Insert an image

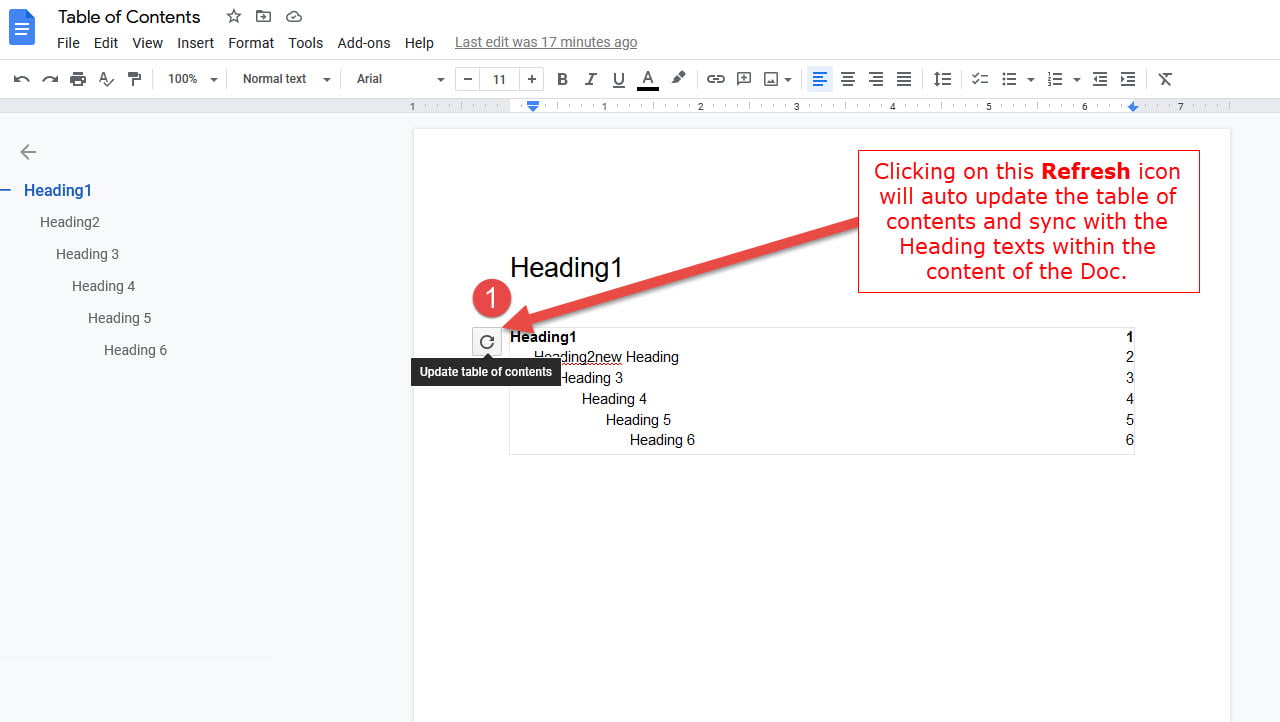[x=771, y=79]
